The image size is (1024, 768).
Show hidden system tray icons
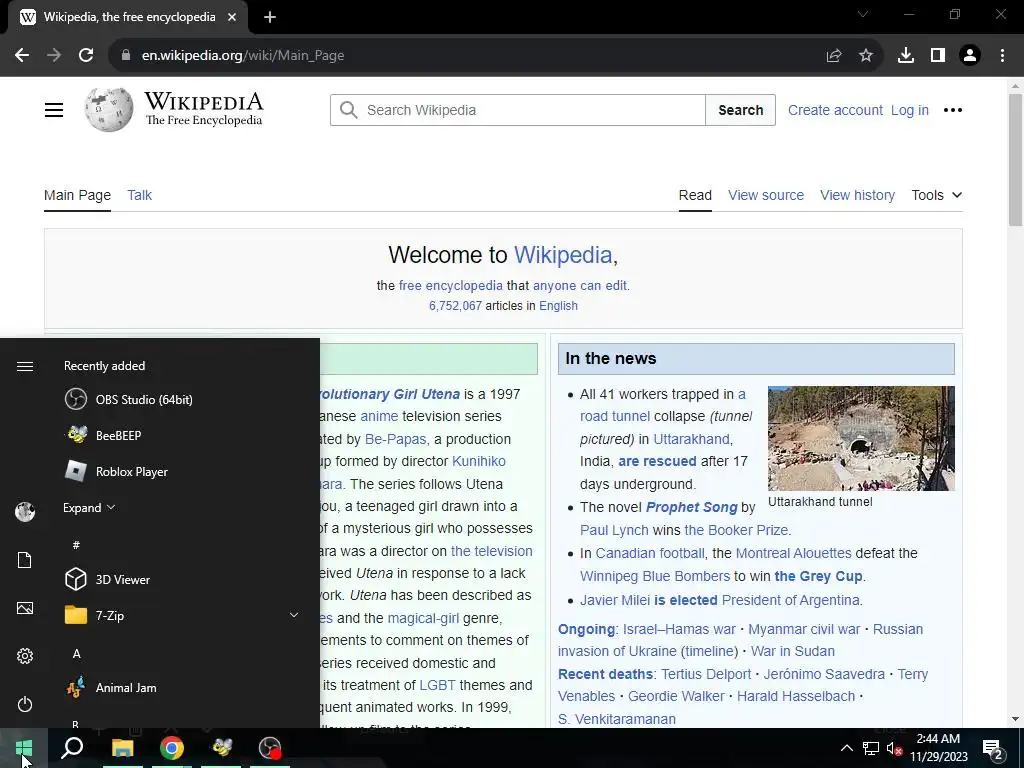846,748
